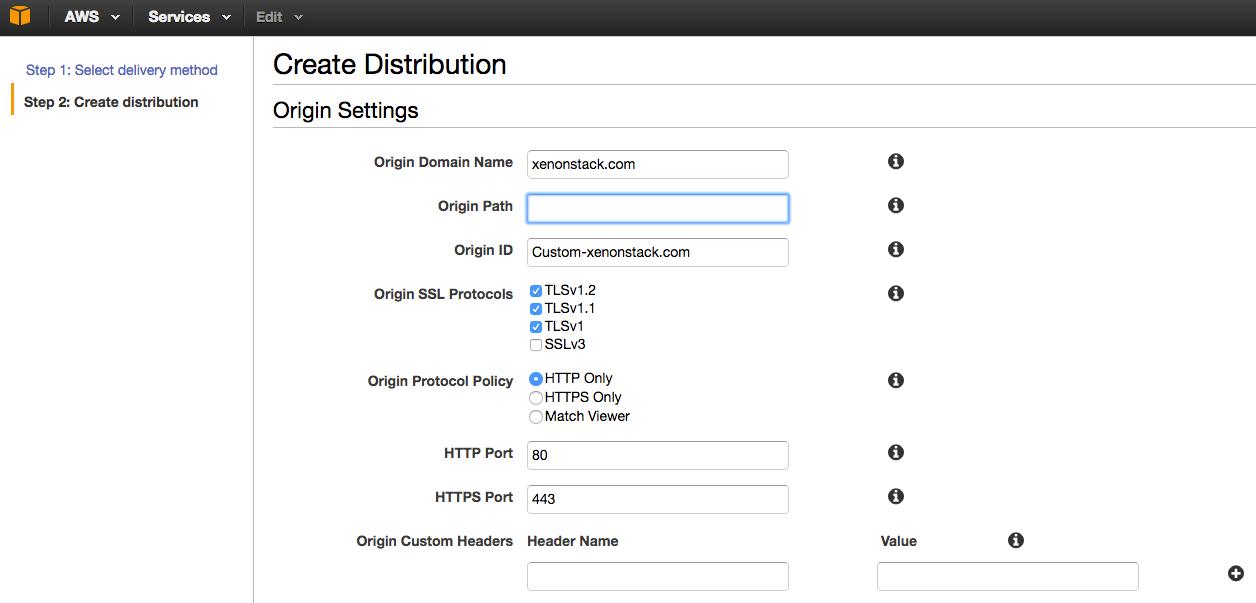Click the Header Name input field
1256x603 pixels.
pos(657,576)
